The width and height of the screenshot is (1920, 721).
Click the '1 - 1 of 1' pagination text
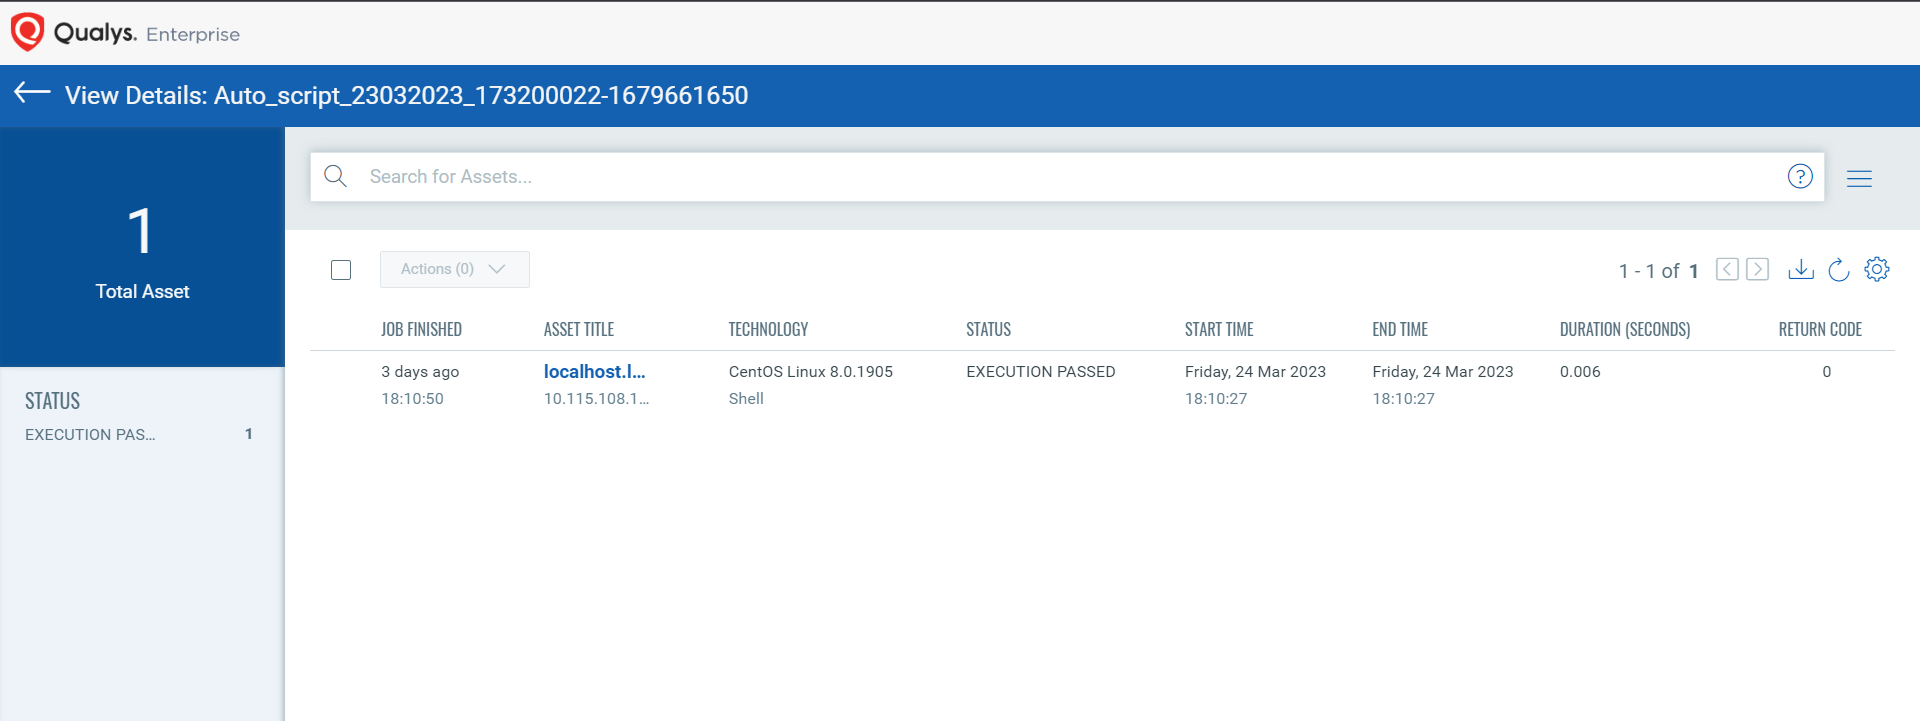[x=1658, y=271]
